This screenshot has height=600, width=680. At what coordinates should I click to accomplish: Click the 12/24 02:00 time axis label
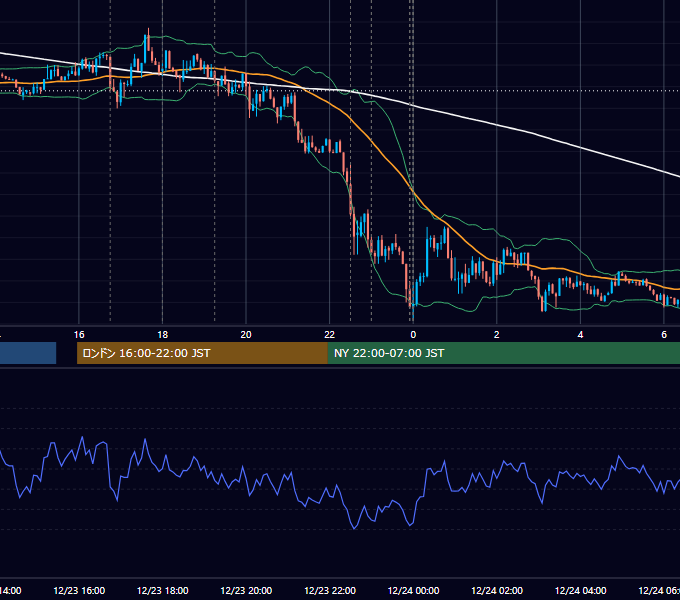(x=497, y=590)
